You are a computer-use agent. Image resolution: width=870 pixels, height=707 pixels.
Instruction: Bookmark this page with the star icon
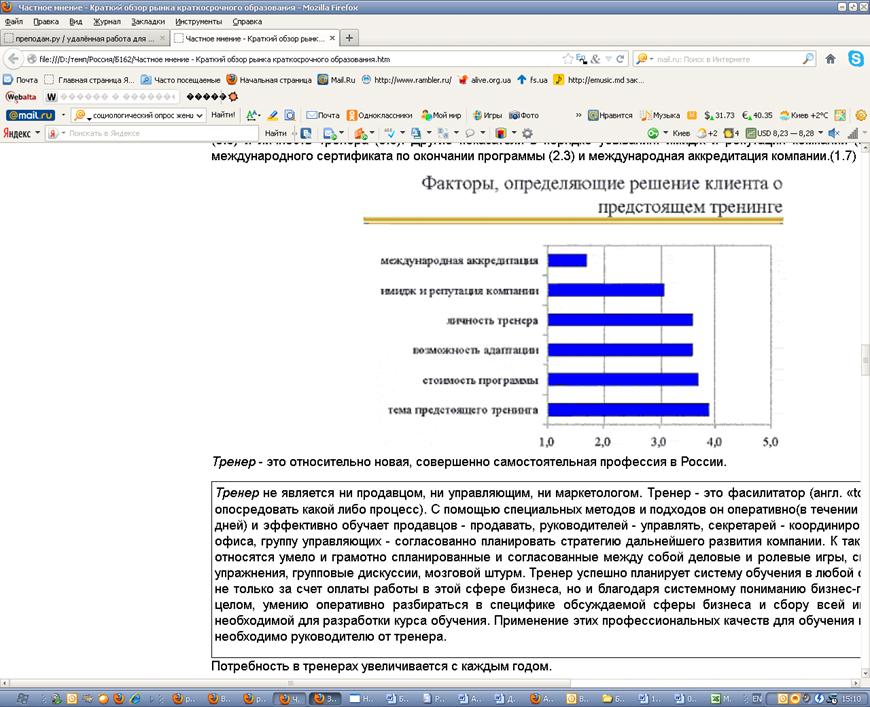point(568,59)
